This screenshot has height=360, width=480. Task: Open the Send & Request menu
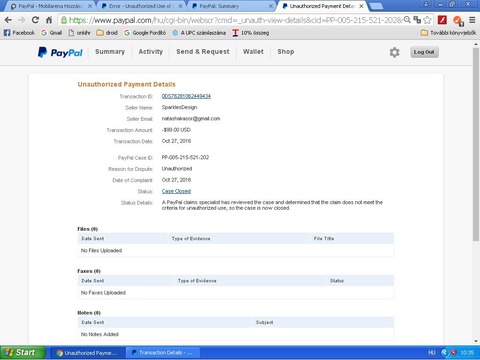point(203,52)
